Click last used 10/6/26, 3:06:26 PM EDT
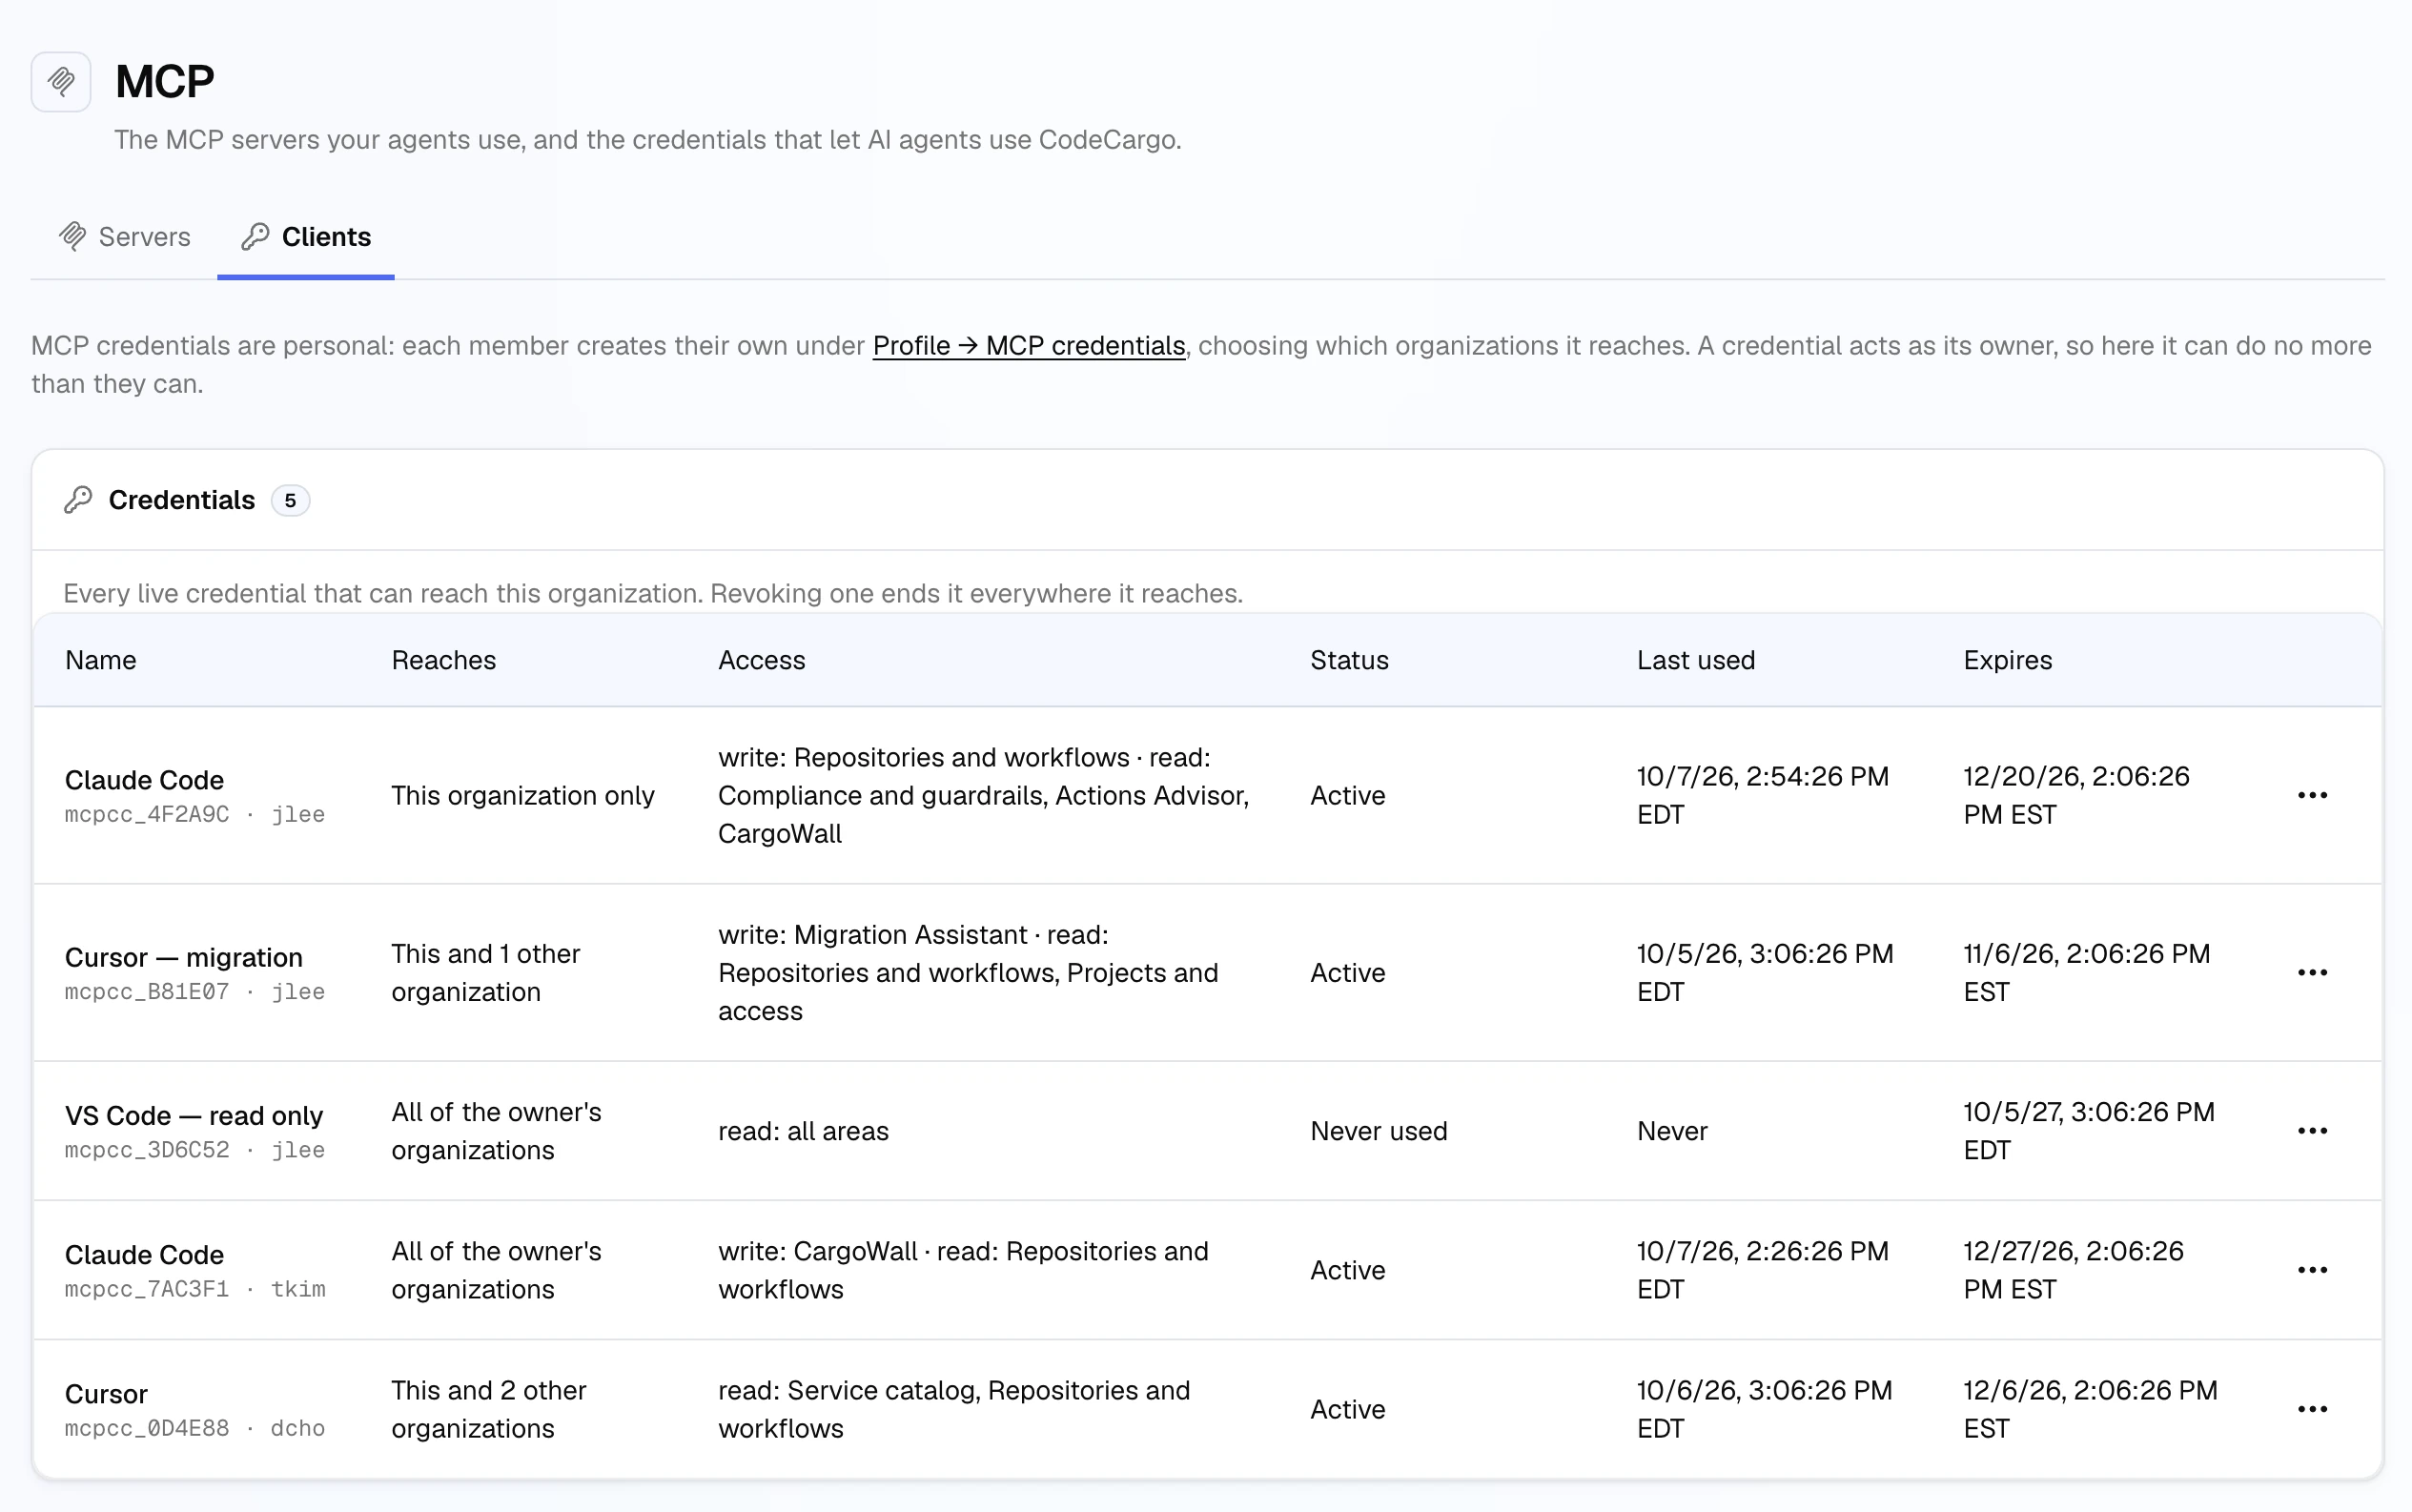The width and height of the screenshot is (2412, 1512). (1764, 1409)
